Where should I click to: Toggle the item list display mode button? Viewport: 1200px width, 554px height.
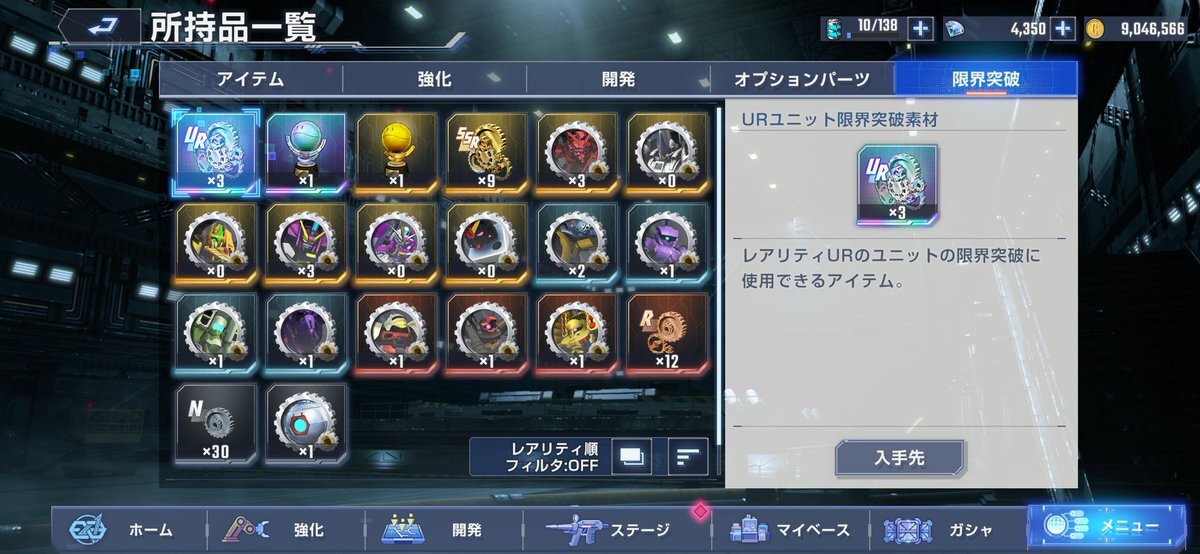coord(631,457)
